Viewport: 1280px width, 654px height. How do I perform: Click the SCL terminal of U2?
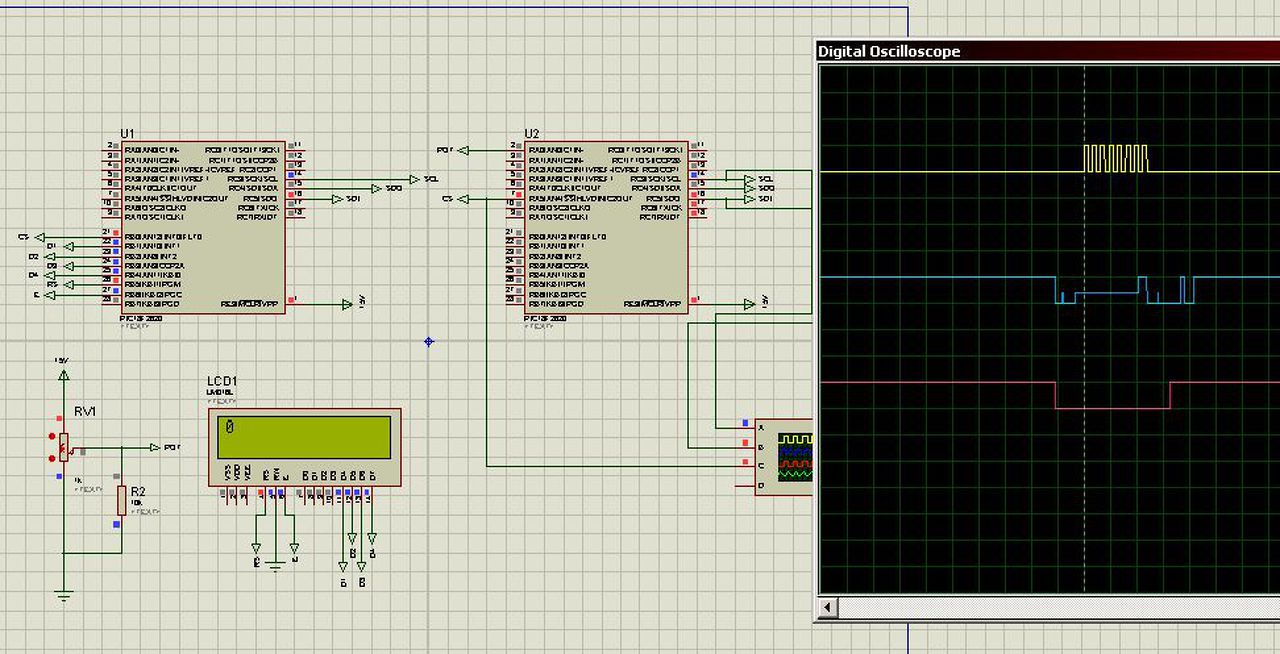point(759,179)
